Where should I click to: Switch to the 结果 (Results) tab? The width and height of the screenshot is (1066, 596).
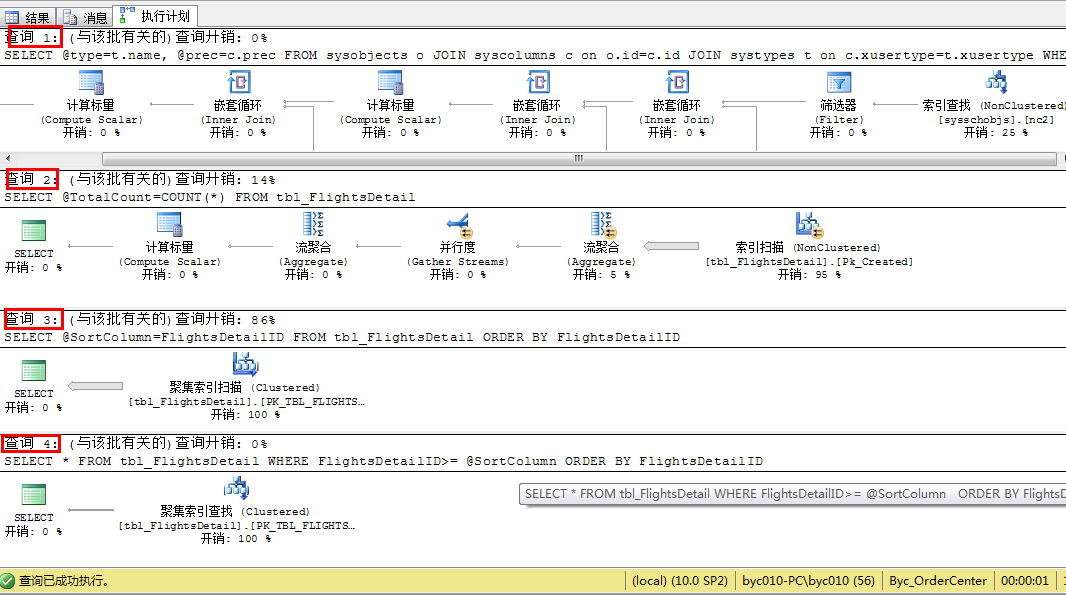(29, 16)
